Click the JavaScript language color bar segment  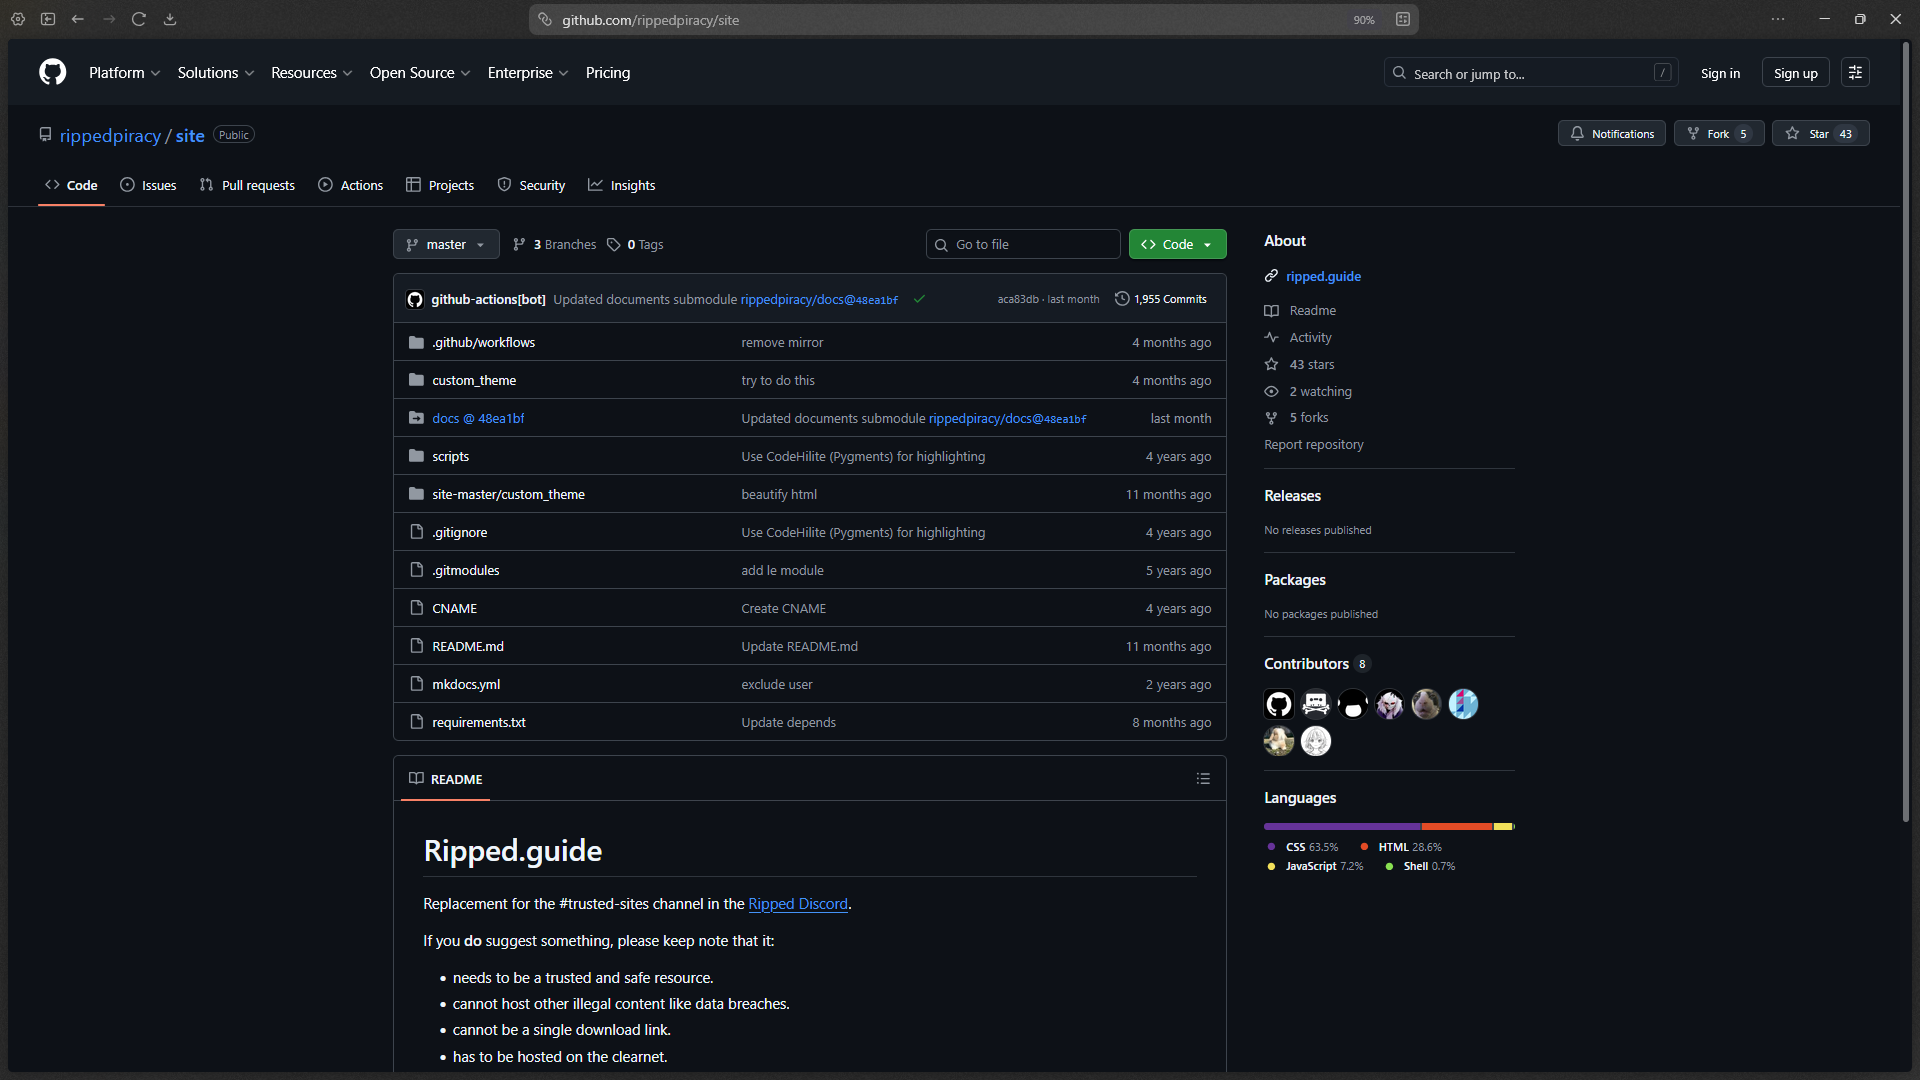coord(1503,826)
